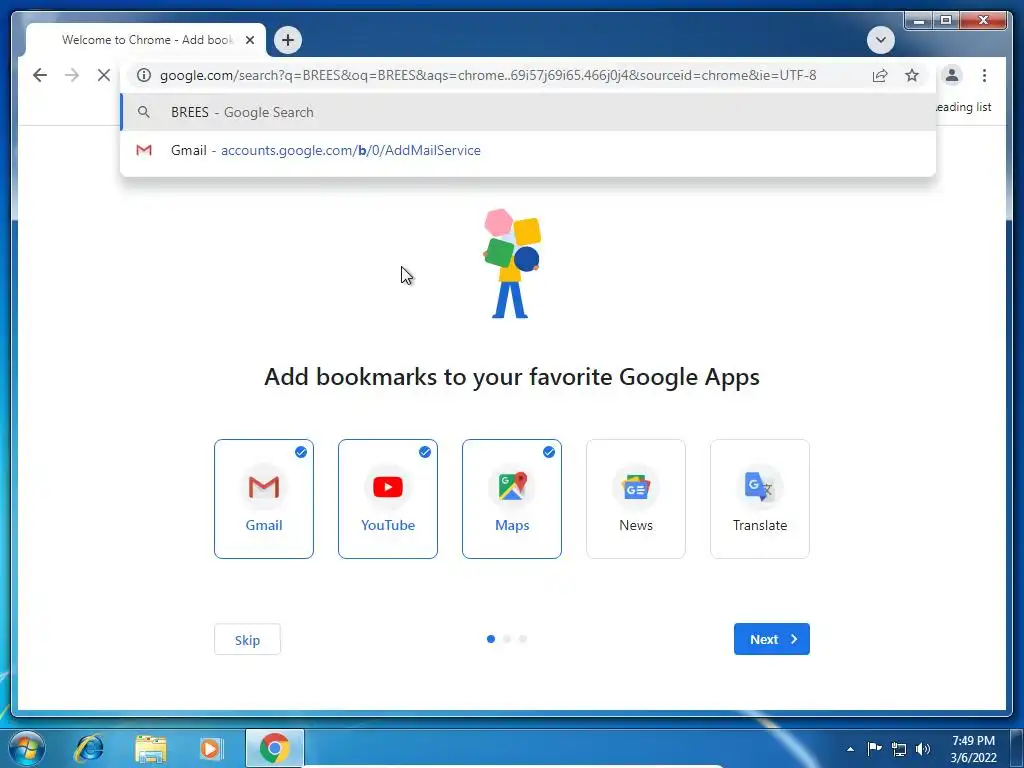Select the Welcome to Chrome tab
This screenshot has width=1024, height=768.
point(148,40)
